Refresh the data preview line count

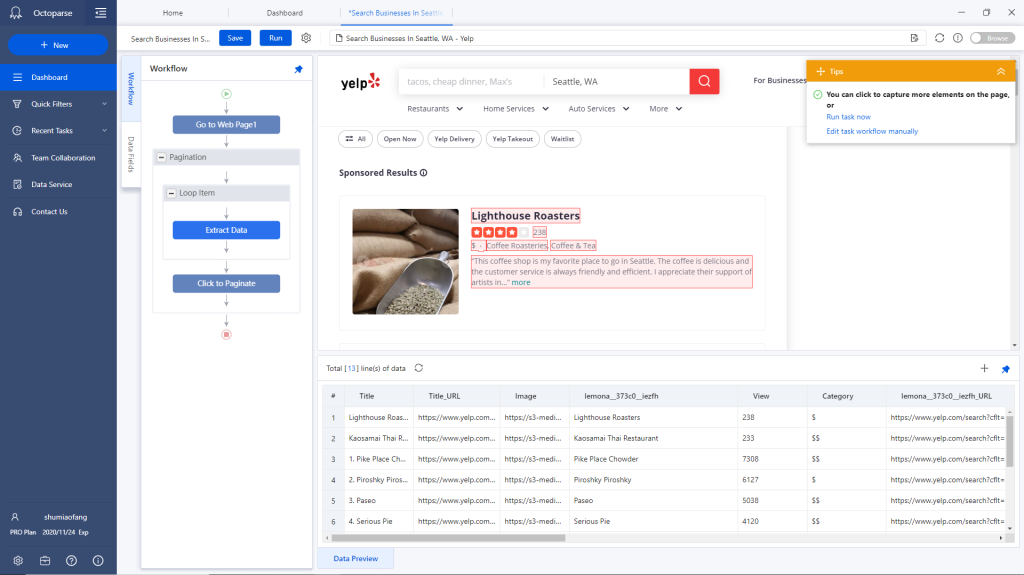pos(419,368)
